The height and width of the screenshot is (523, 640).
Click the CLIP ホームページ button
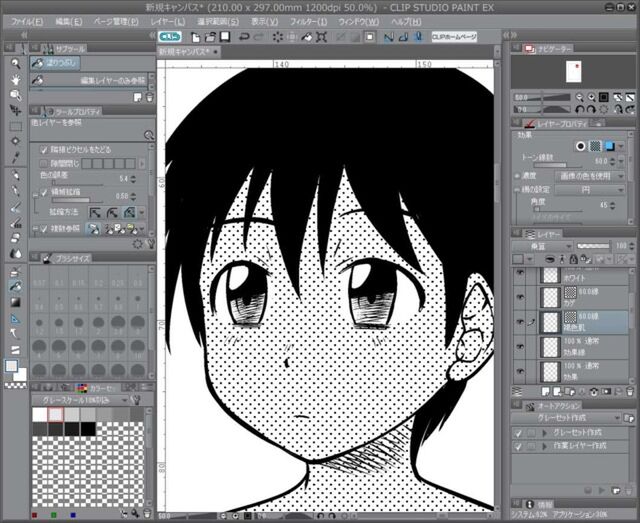454,37
